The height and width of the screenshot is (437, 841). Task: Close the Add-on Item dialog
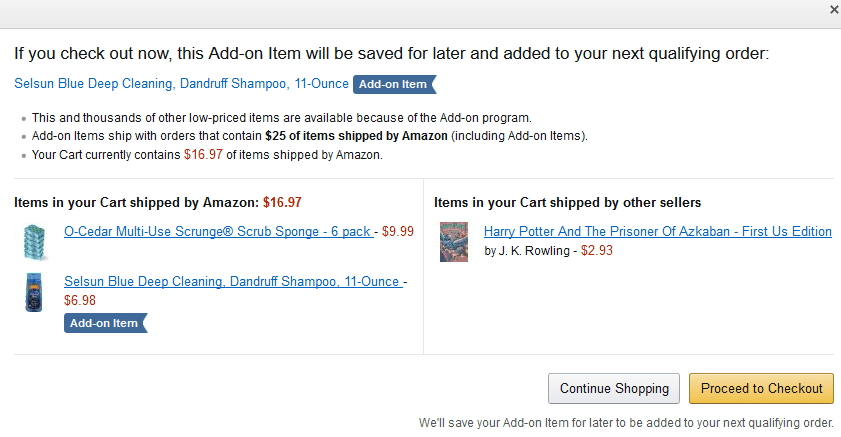(835, 10)
